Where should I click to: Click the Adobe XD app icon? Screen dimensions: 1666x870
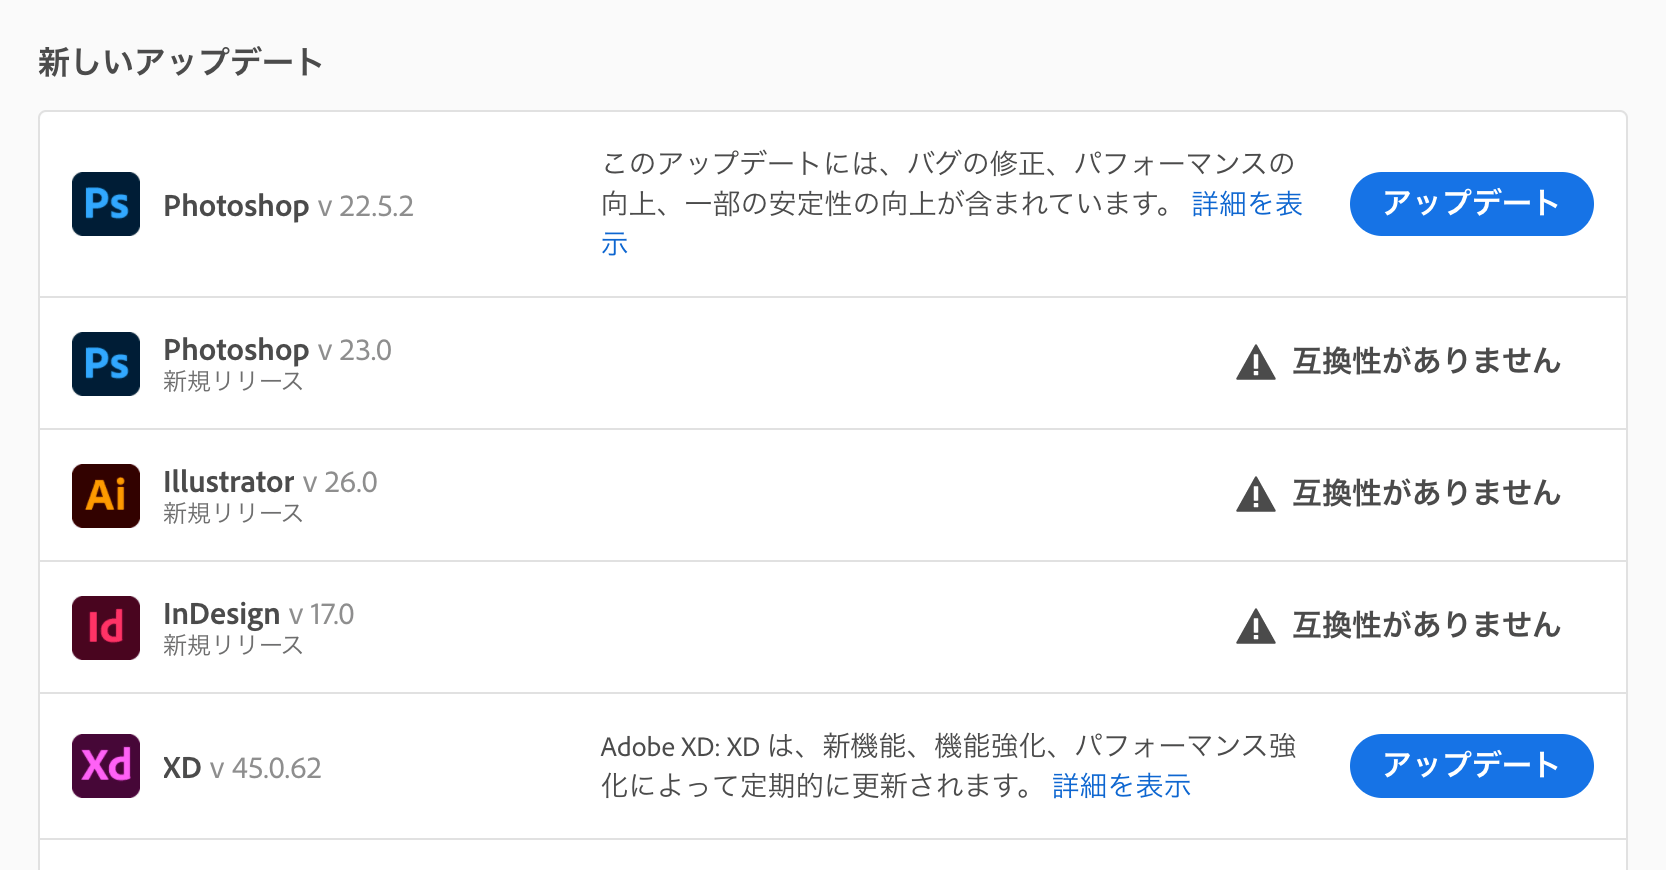[x=106, y=766]
